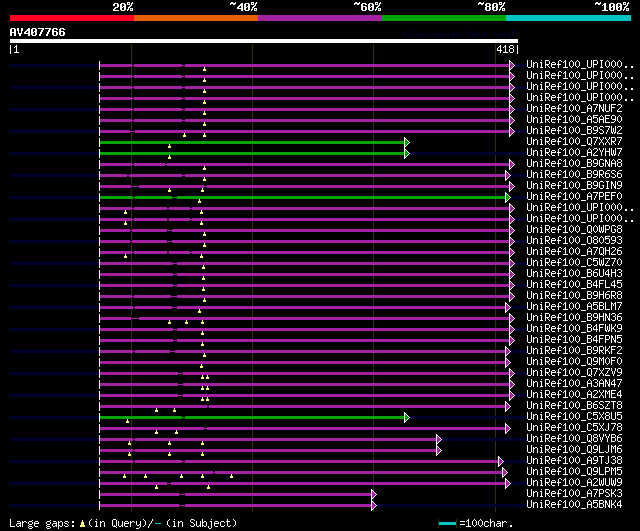
Task: Go to the UniRef100_A5BNK4 label
Action: [x=574, y=505]
